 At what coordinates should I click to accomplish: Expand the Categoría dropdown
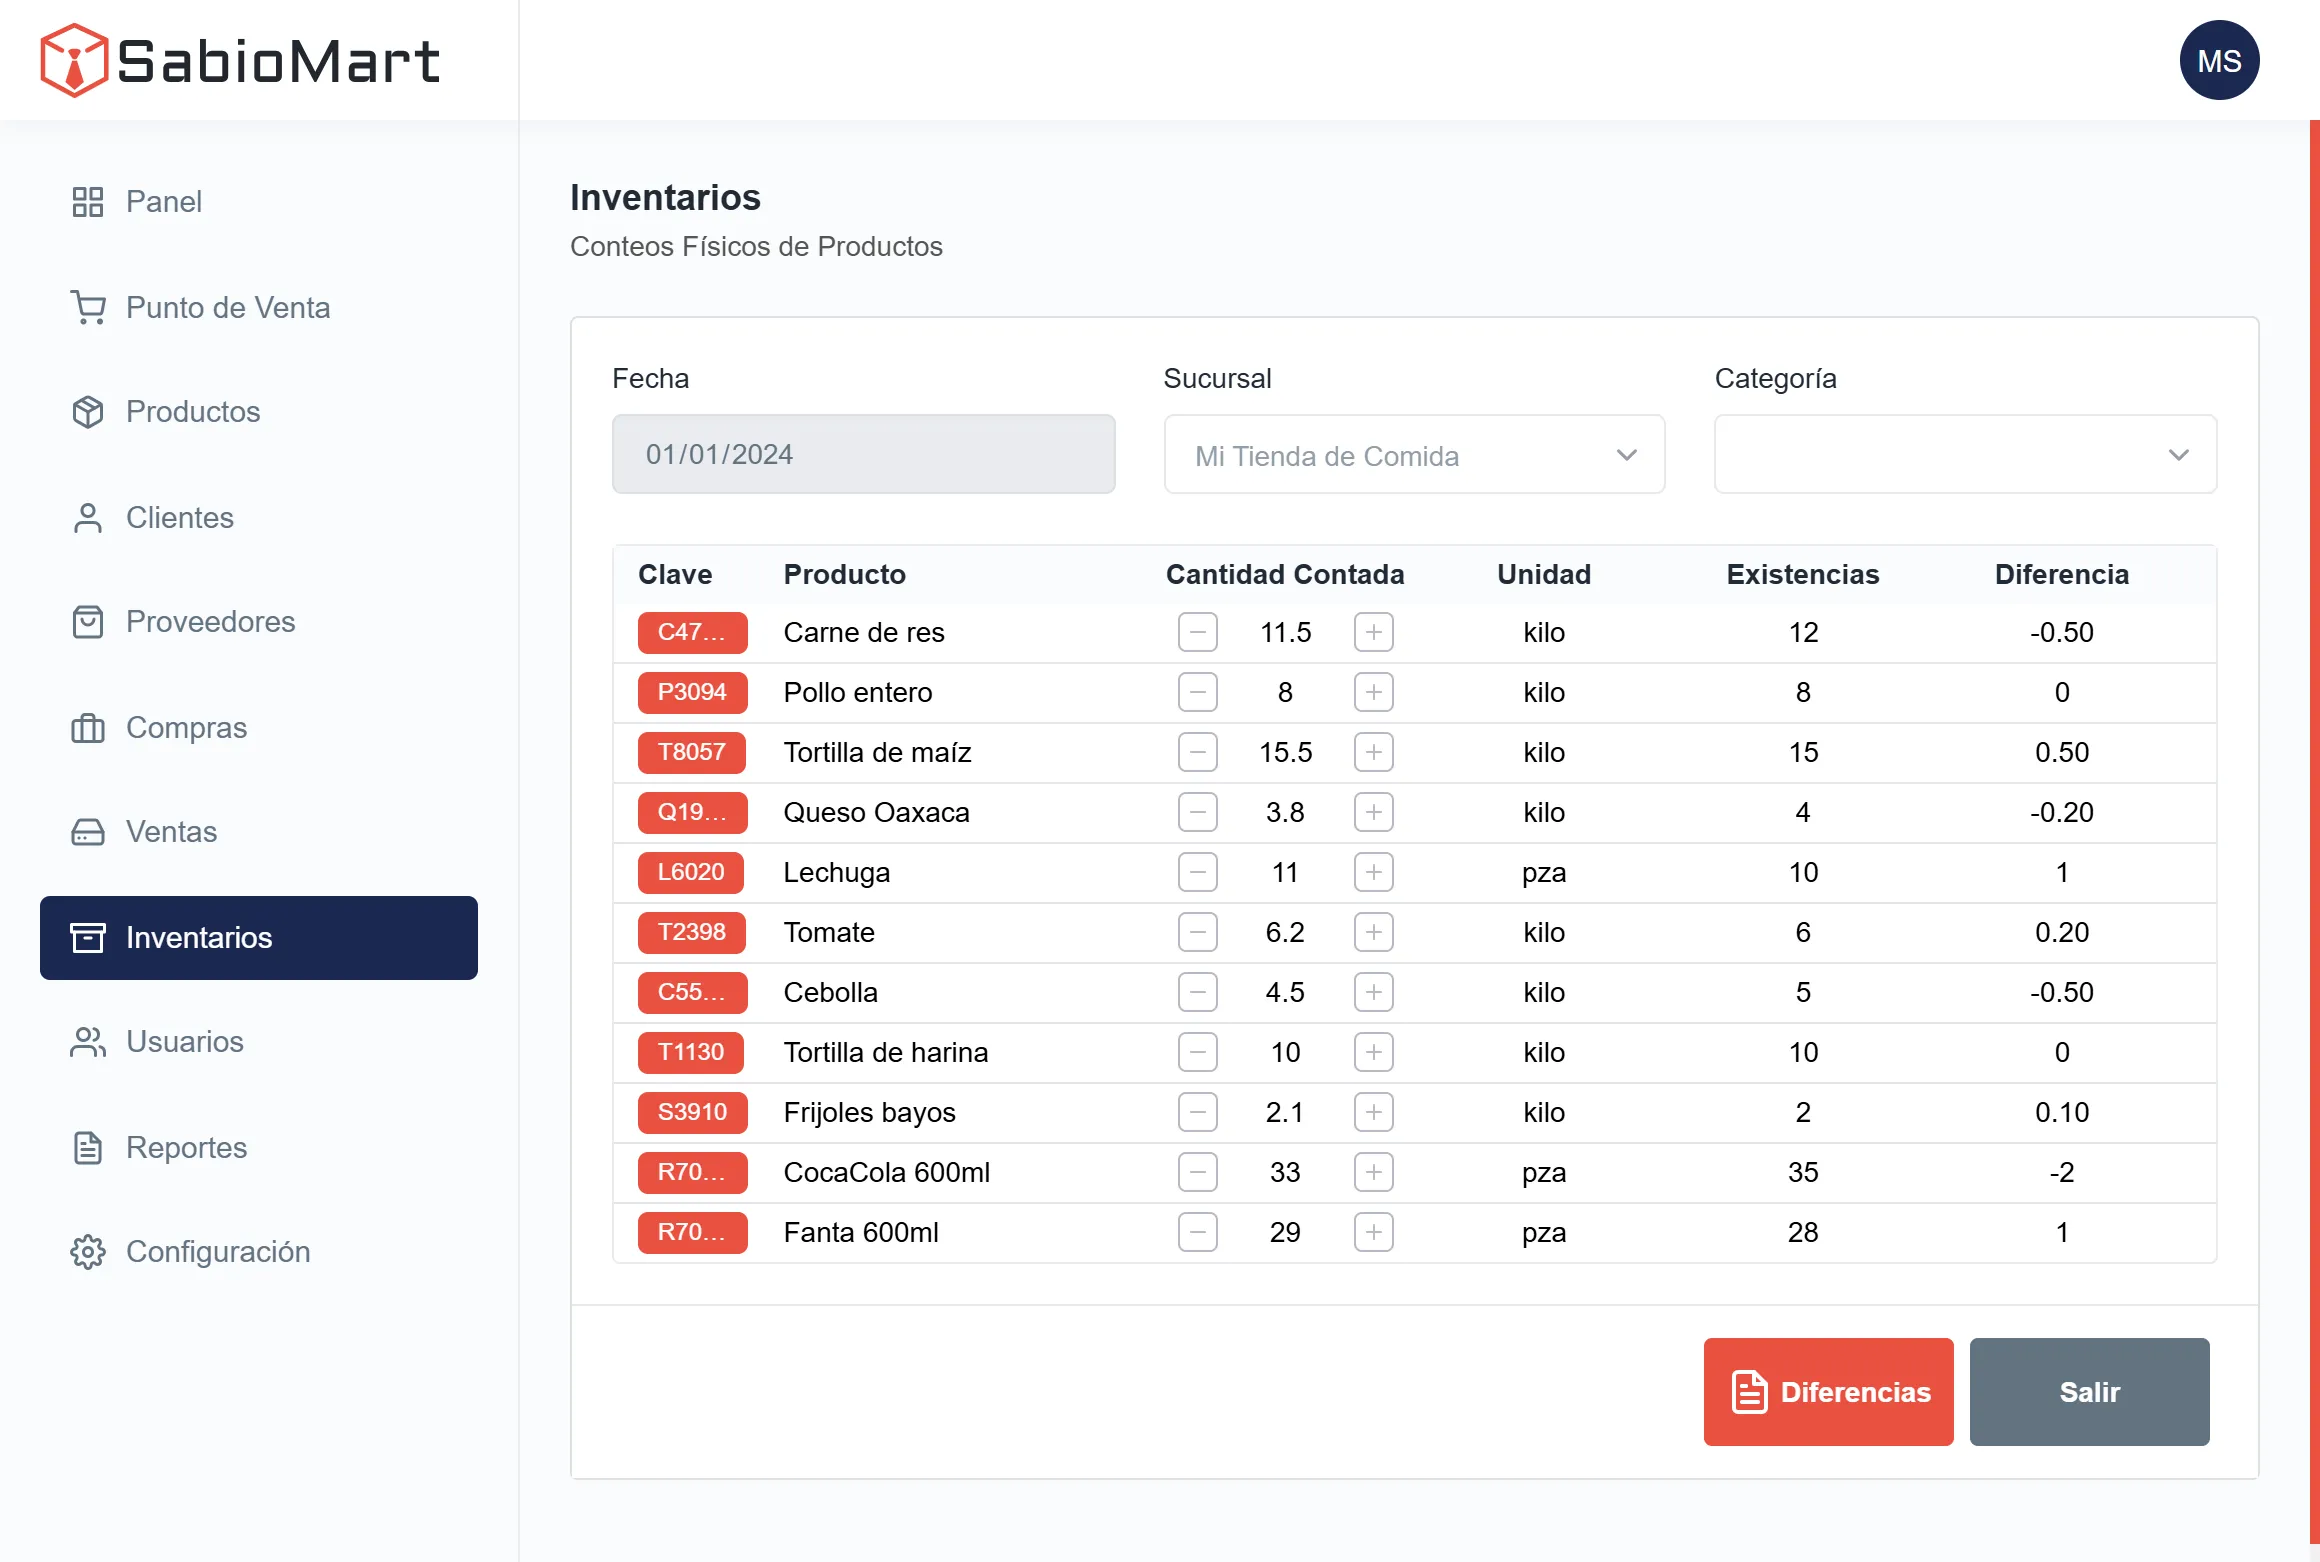(1965, 455)
